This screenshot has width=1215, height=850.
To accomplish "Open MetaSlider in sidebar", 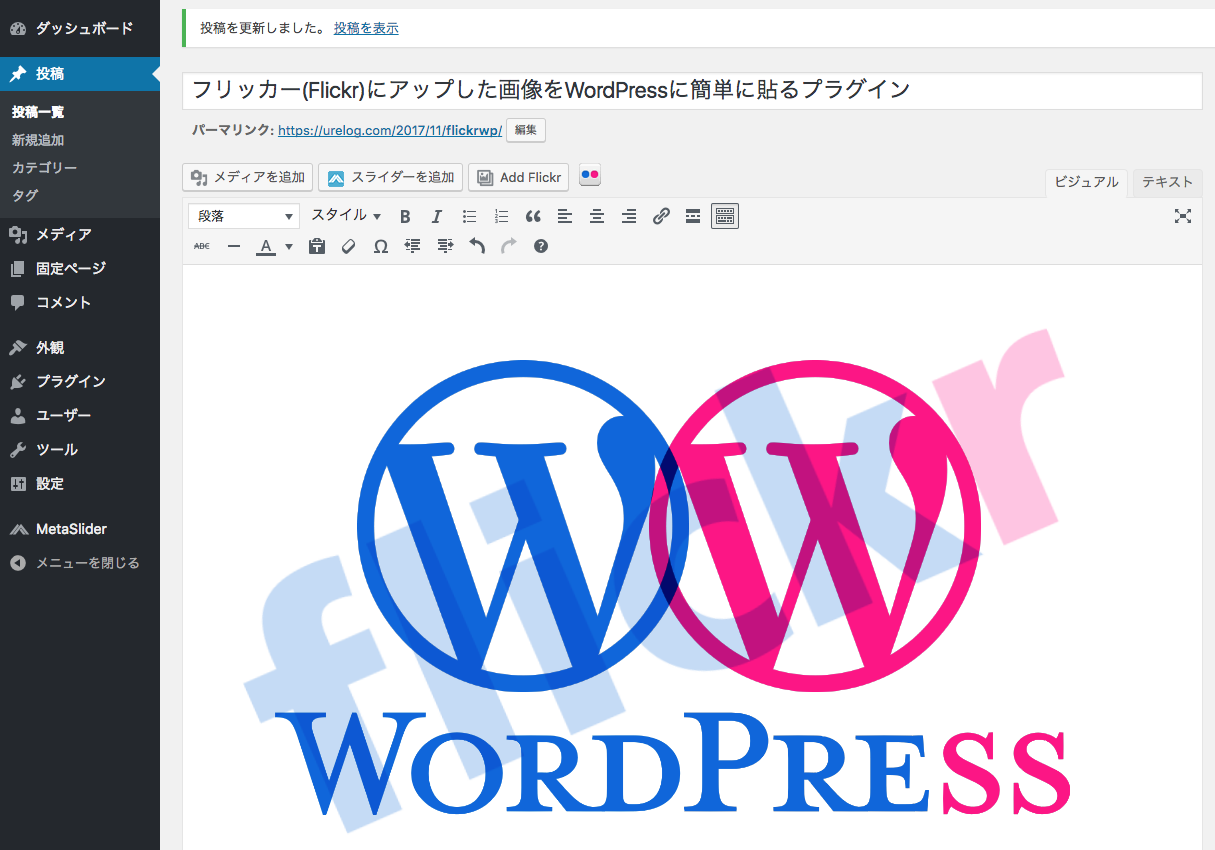I will (80, 529).
